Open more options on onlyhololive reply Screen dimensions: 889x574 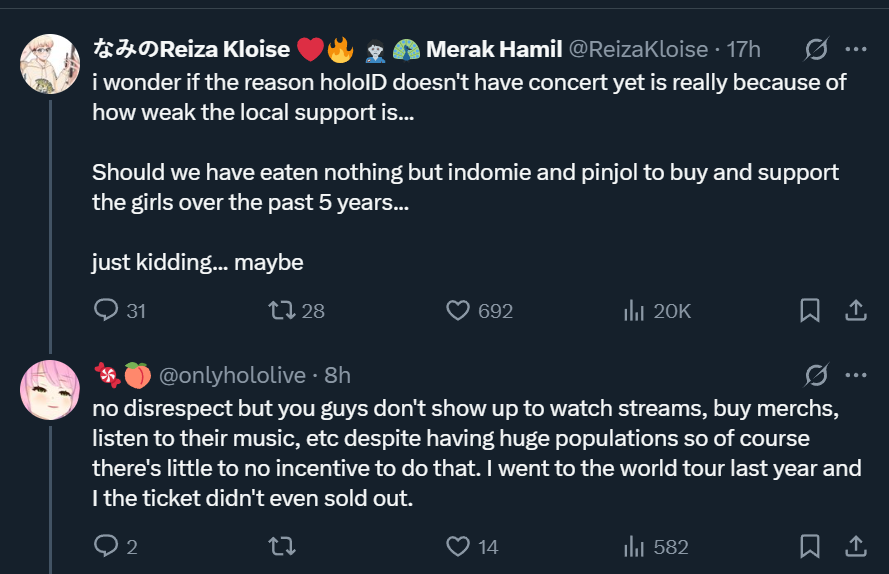(856, 375)
